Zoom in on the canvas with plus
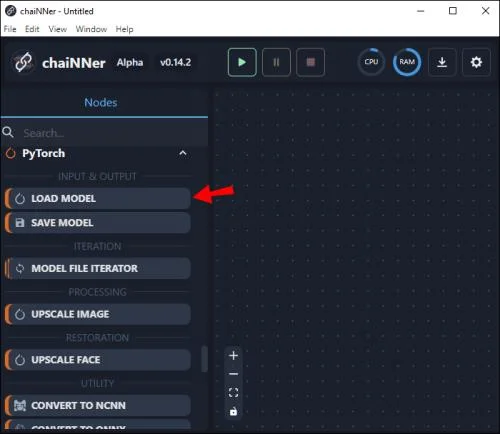 pyautogui.click(x=233, y=356)
